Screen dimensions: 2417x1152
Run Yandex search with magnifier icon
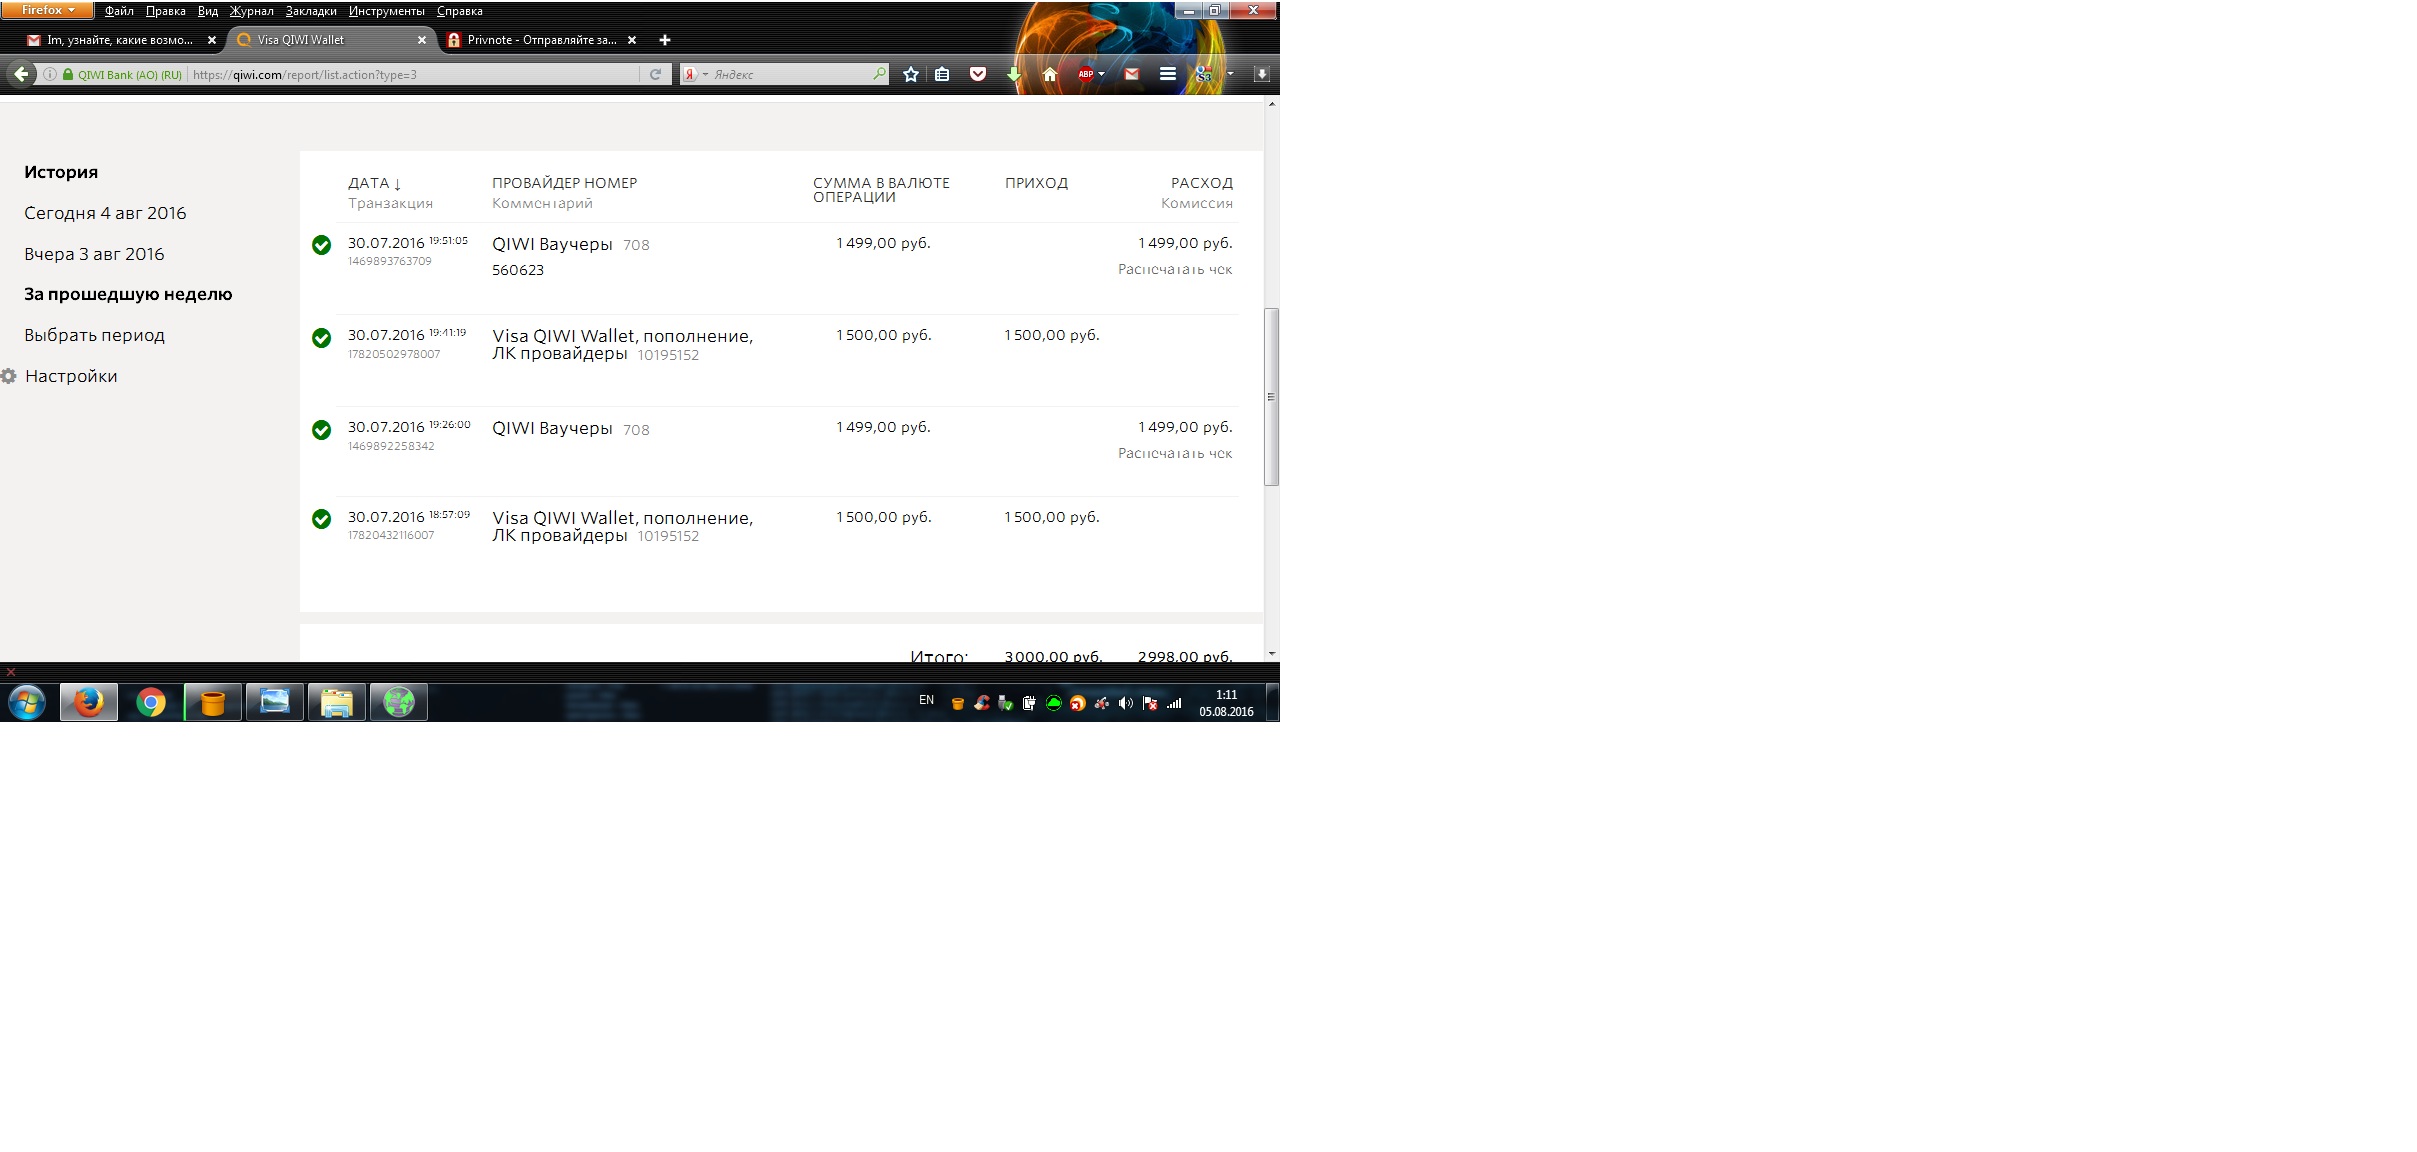(879, 74)
